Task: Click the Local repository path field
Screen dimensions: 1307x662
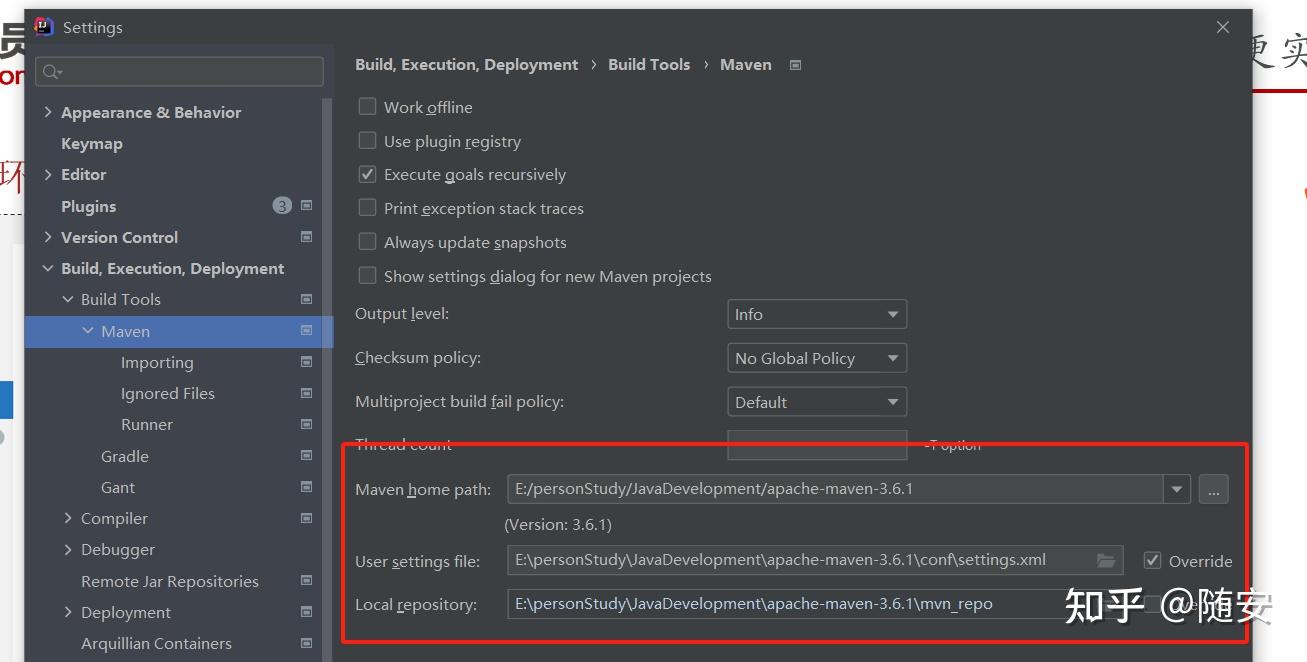Action: (x=780, y=604)
